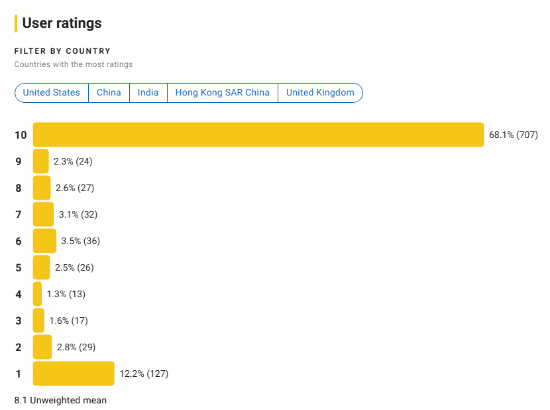Choose India in country filter
This screenshot has width=550, height=410.
tap(148, 93)
